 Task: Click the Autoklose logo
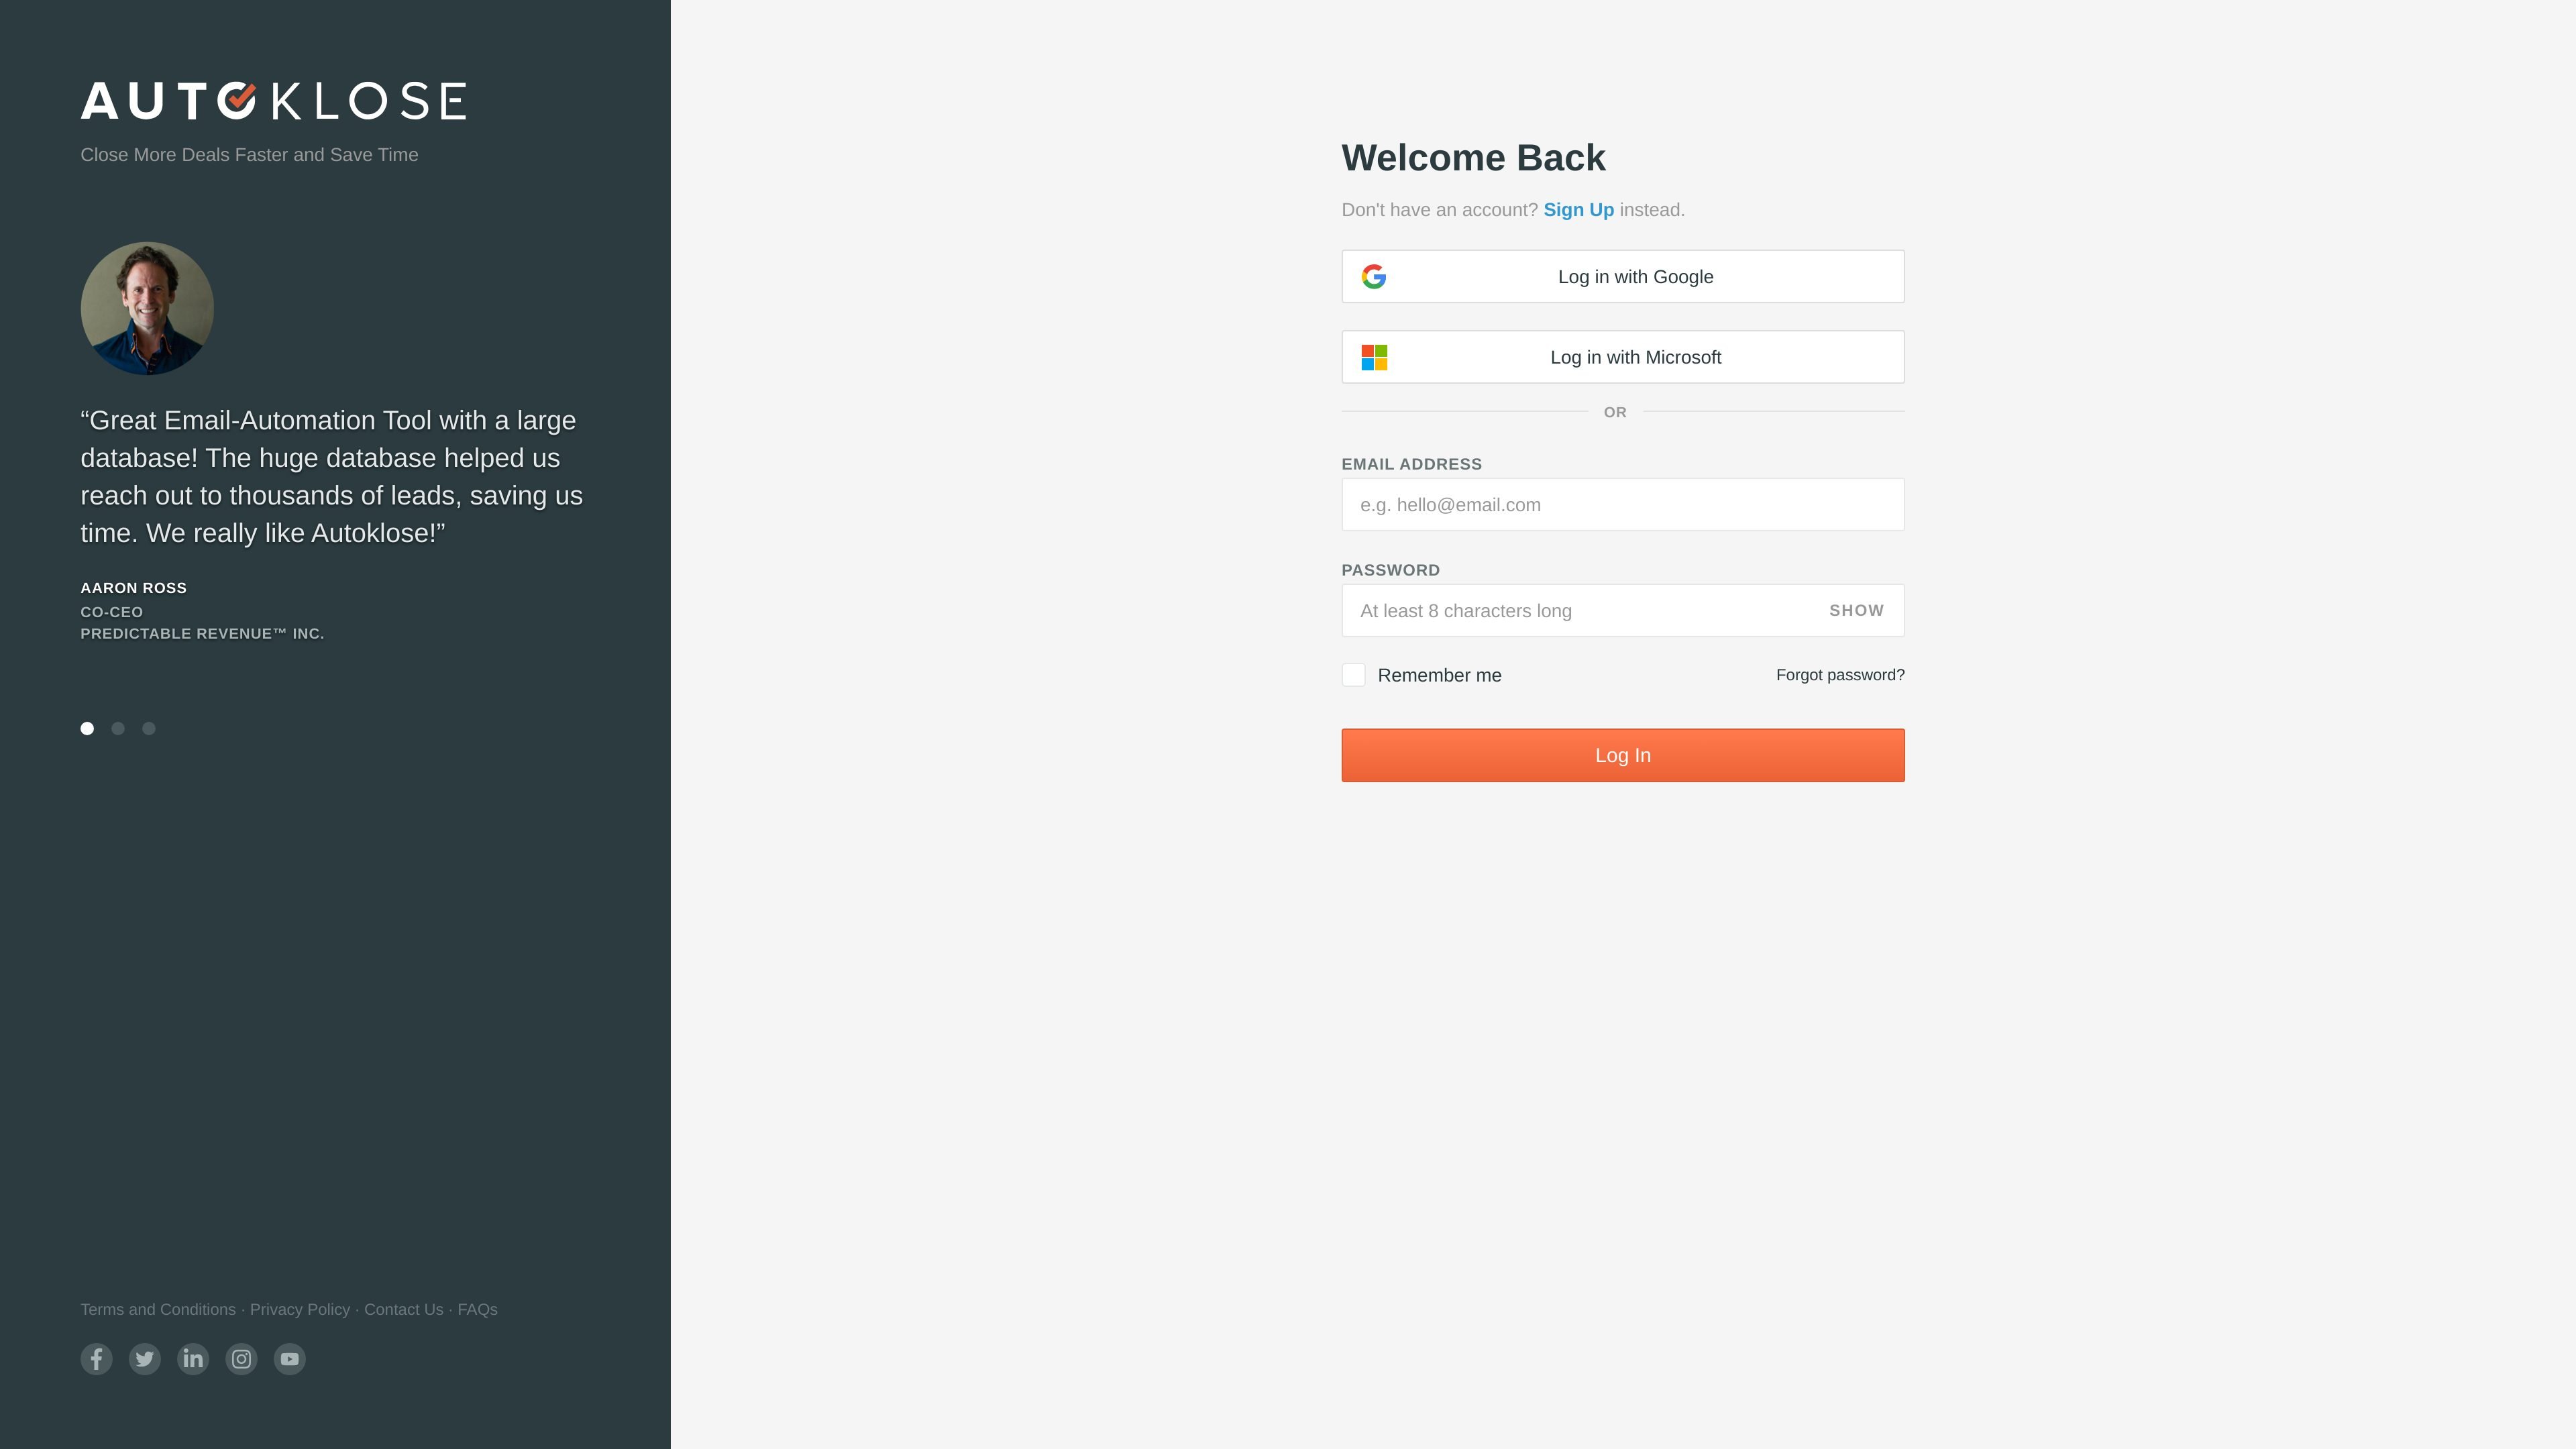pos(273,101)
